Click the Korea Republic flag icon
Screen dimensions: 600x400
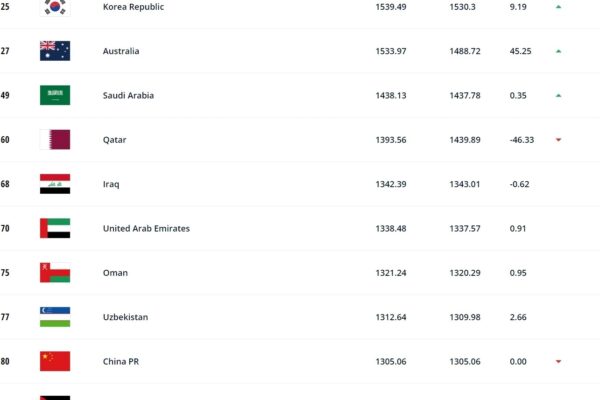point(55,8)
